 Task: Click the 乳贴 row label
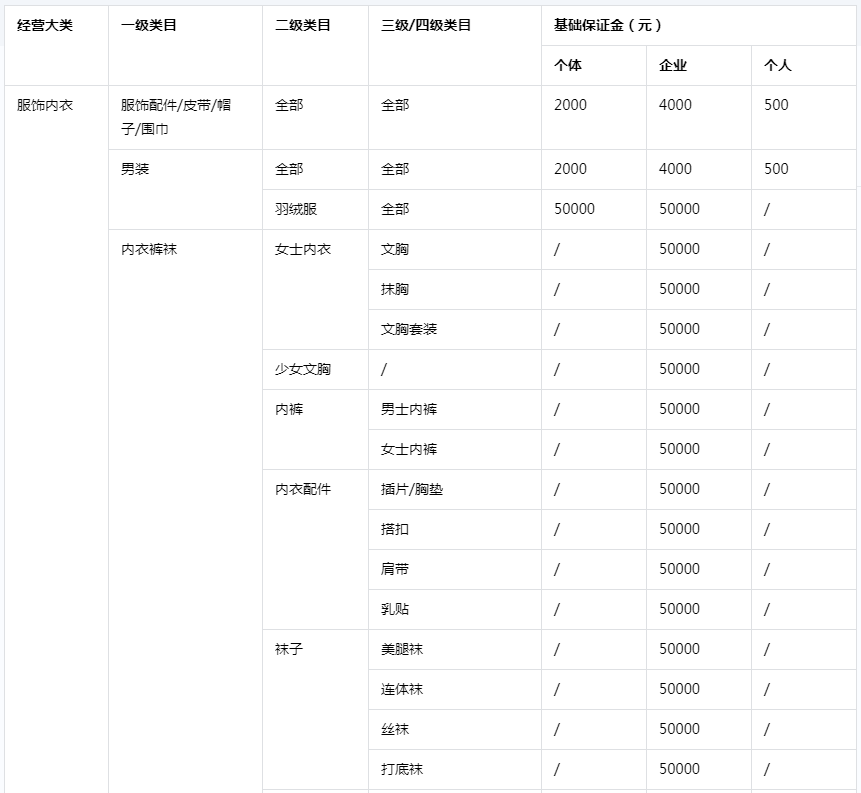click(395, 609)
